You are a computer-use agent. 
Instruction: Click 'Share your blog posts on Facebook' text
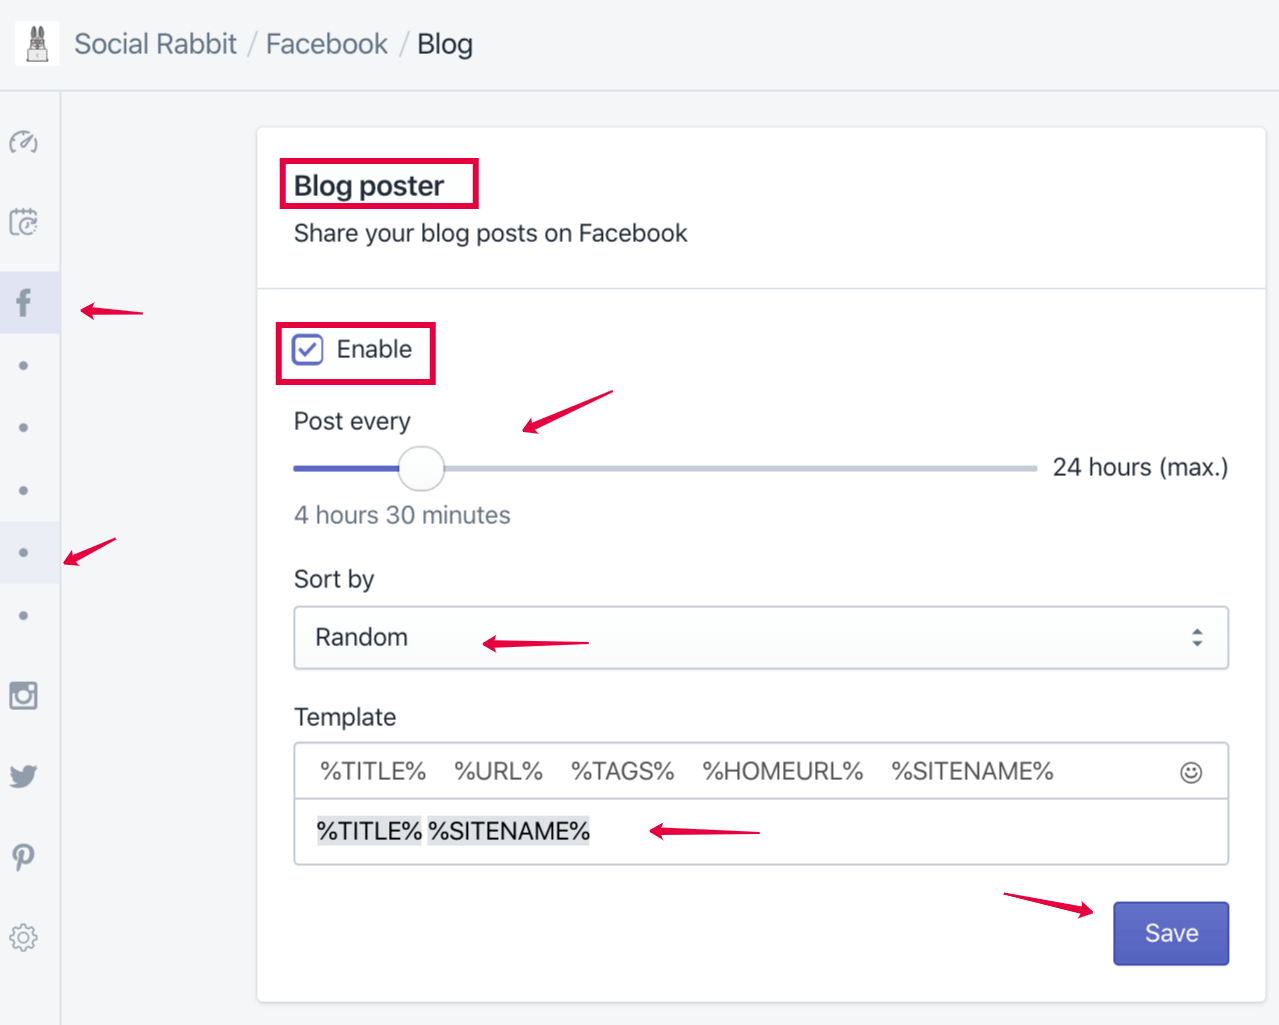(x=490, y=233)
